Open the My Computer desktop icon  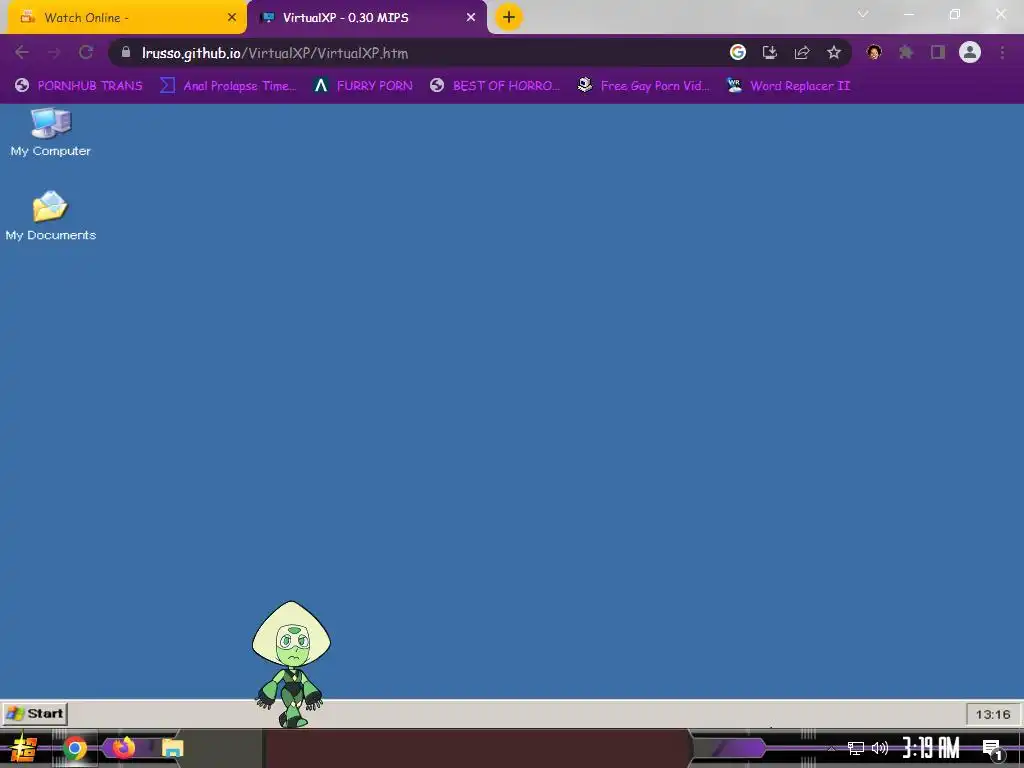tap(50, 133)
